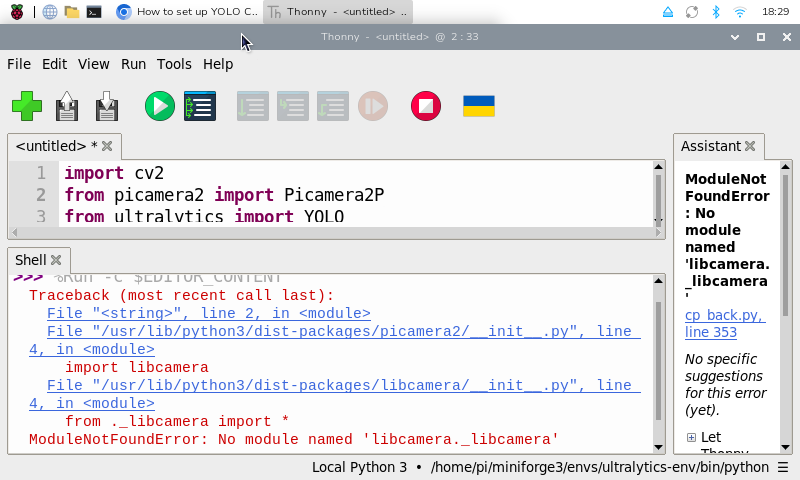Image resolution: width=800 pixels, height=480 pixels.
Task: Click the editor horizontal scrollbar right arrow
Action: coord(658,233)
